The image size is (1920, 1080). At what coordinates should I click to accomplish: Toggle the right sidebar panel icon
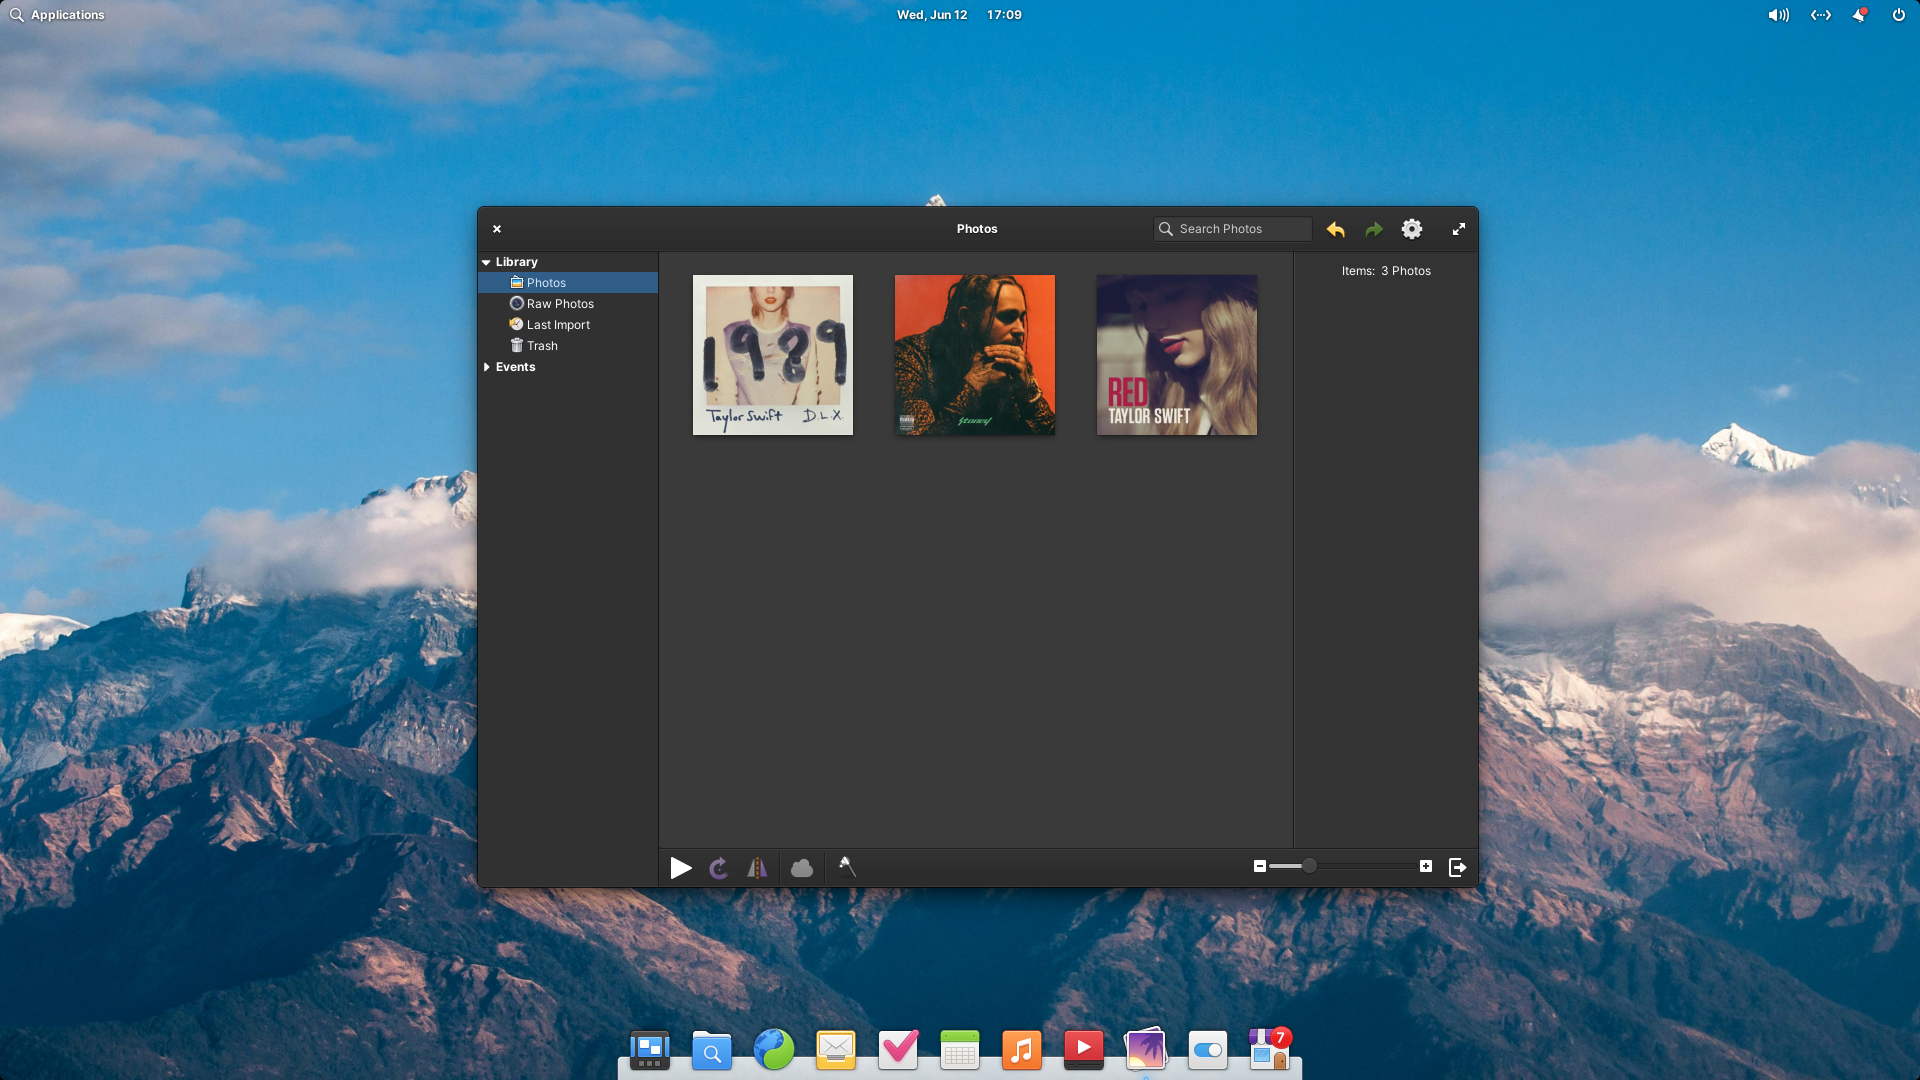(x=1458, y=867)
